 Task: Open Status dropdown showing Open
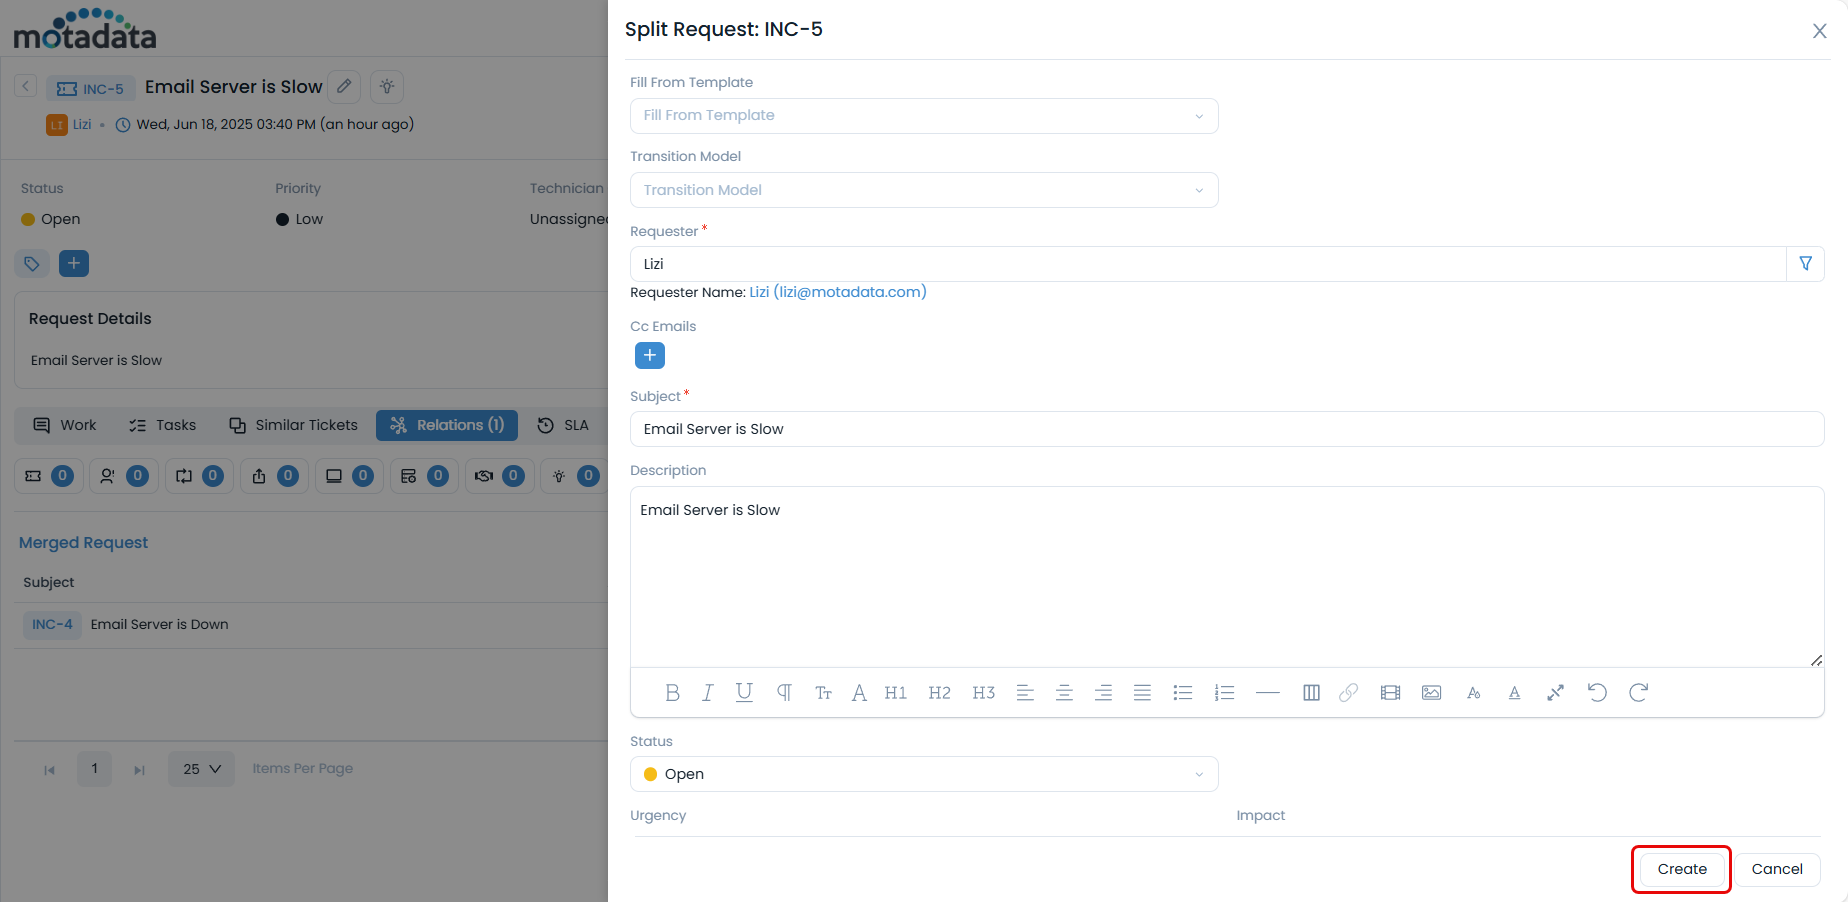pos(923,774)
